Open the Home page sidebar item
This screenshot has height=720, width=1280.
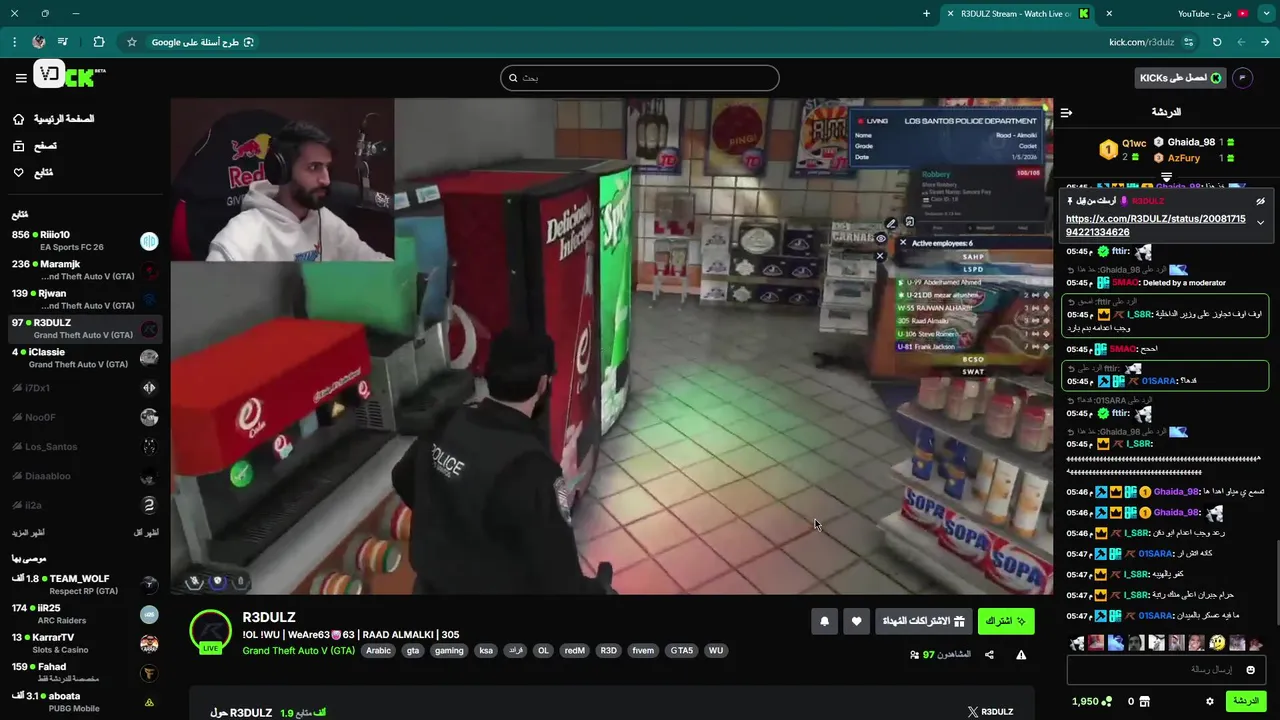(x=53, y=119)
